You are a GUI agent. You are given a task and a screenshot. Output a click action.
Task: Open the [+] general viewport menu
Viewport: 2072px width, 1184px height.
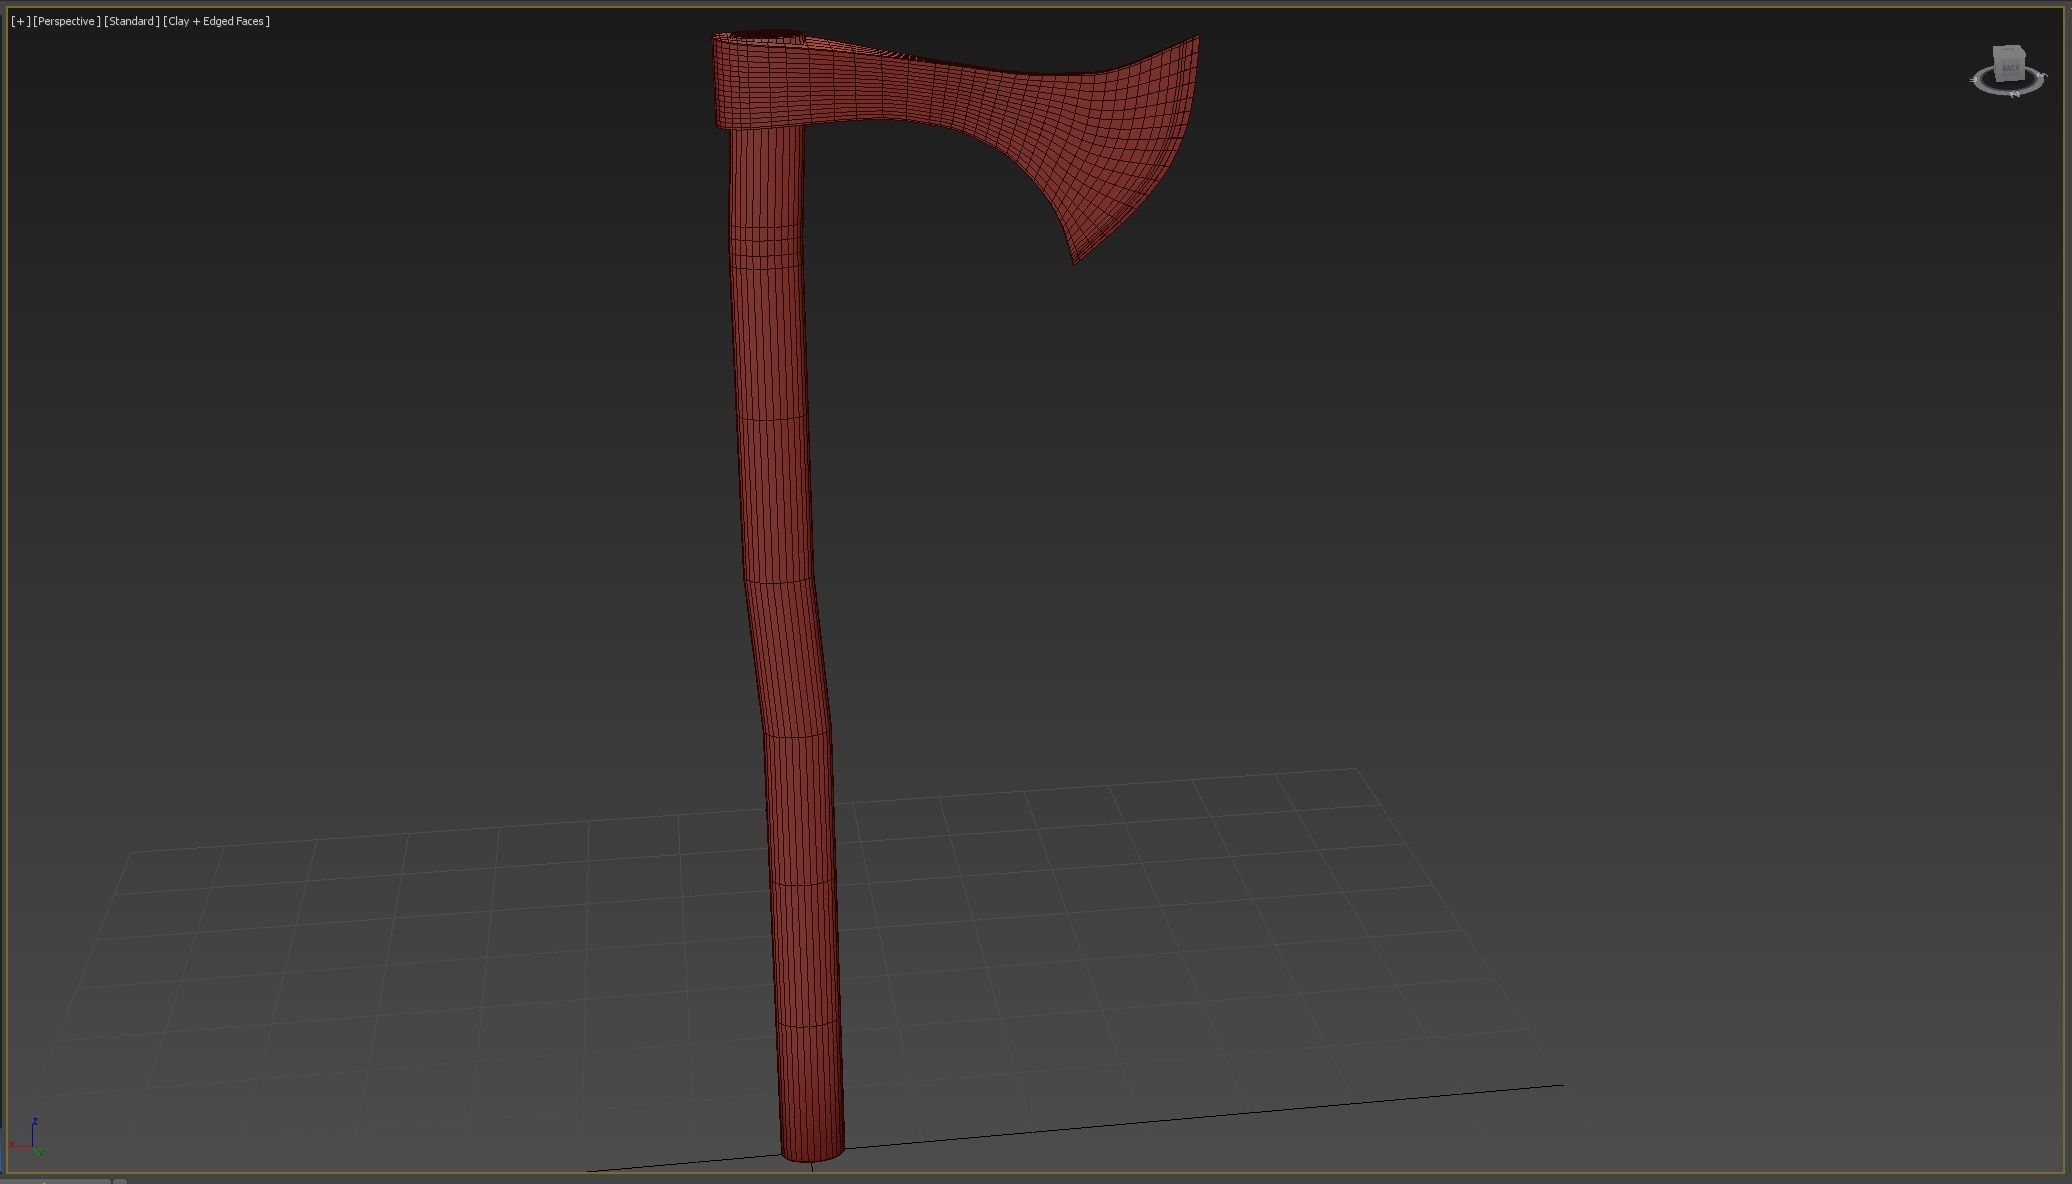(x=20, y=21)
